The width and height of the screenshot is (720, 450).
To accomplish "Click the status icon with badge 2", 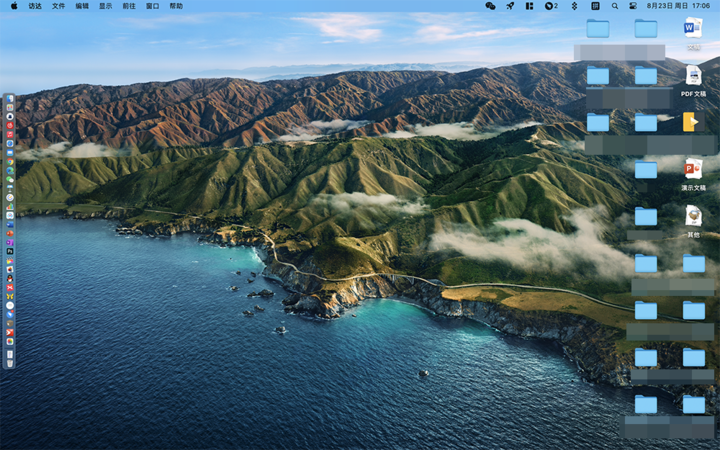I will pos(551,6).
